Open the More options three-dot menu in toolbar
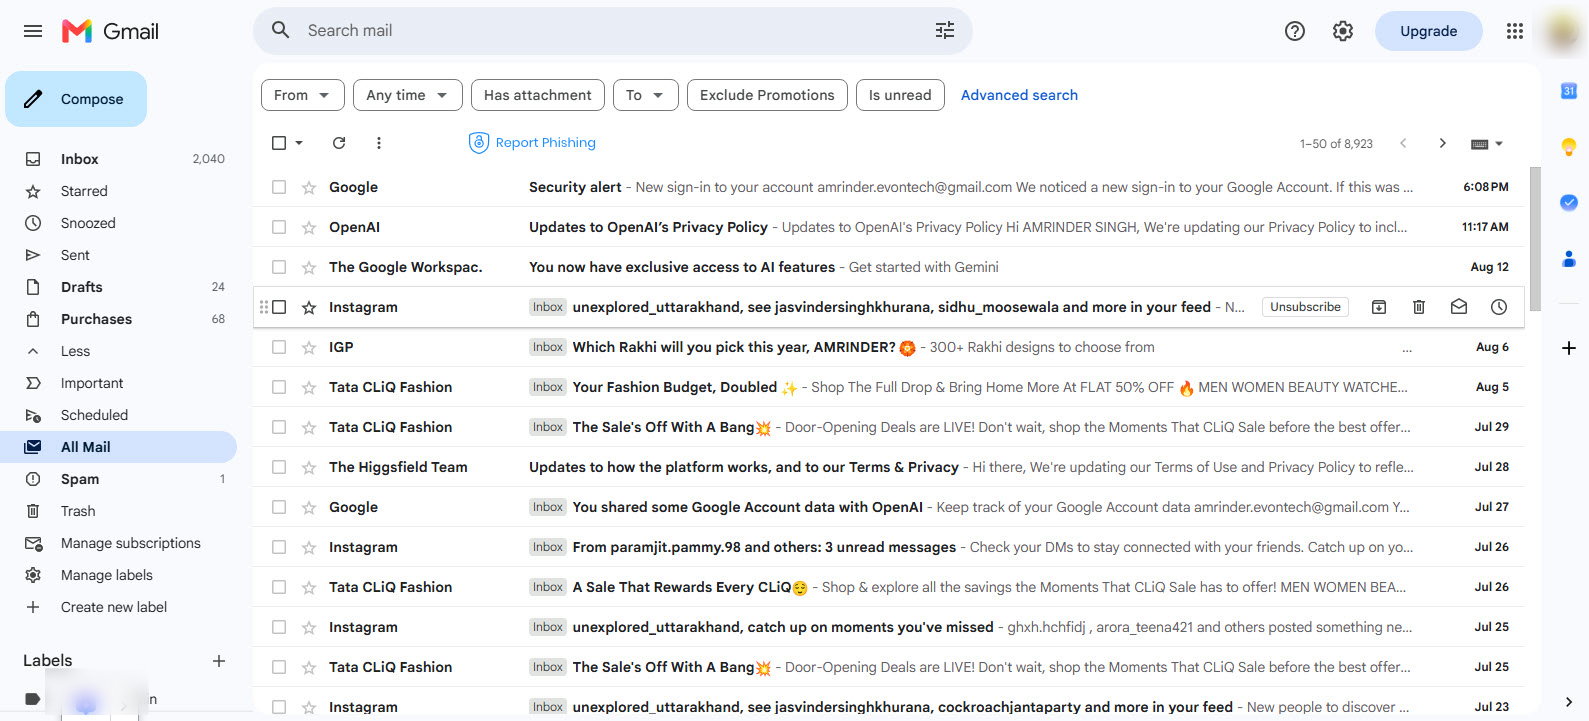Viewport: 1589px width, 721px height. pyautogui.click(x=379, y=143)
